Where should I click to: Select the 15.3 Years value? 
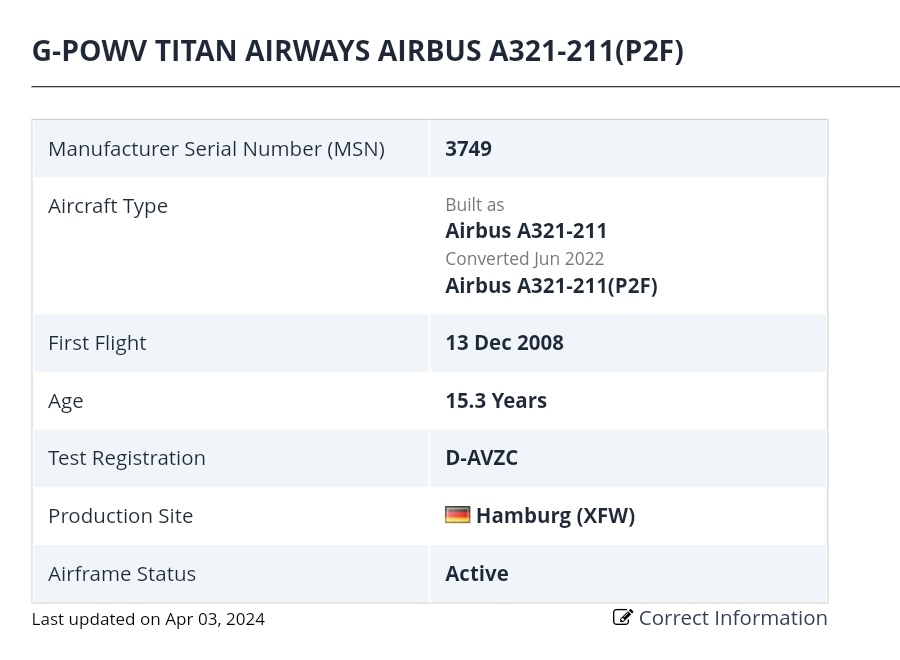[x=496, y=401]
